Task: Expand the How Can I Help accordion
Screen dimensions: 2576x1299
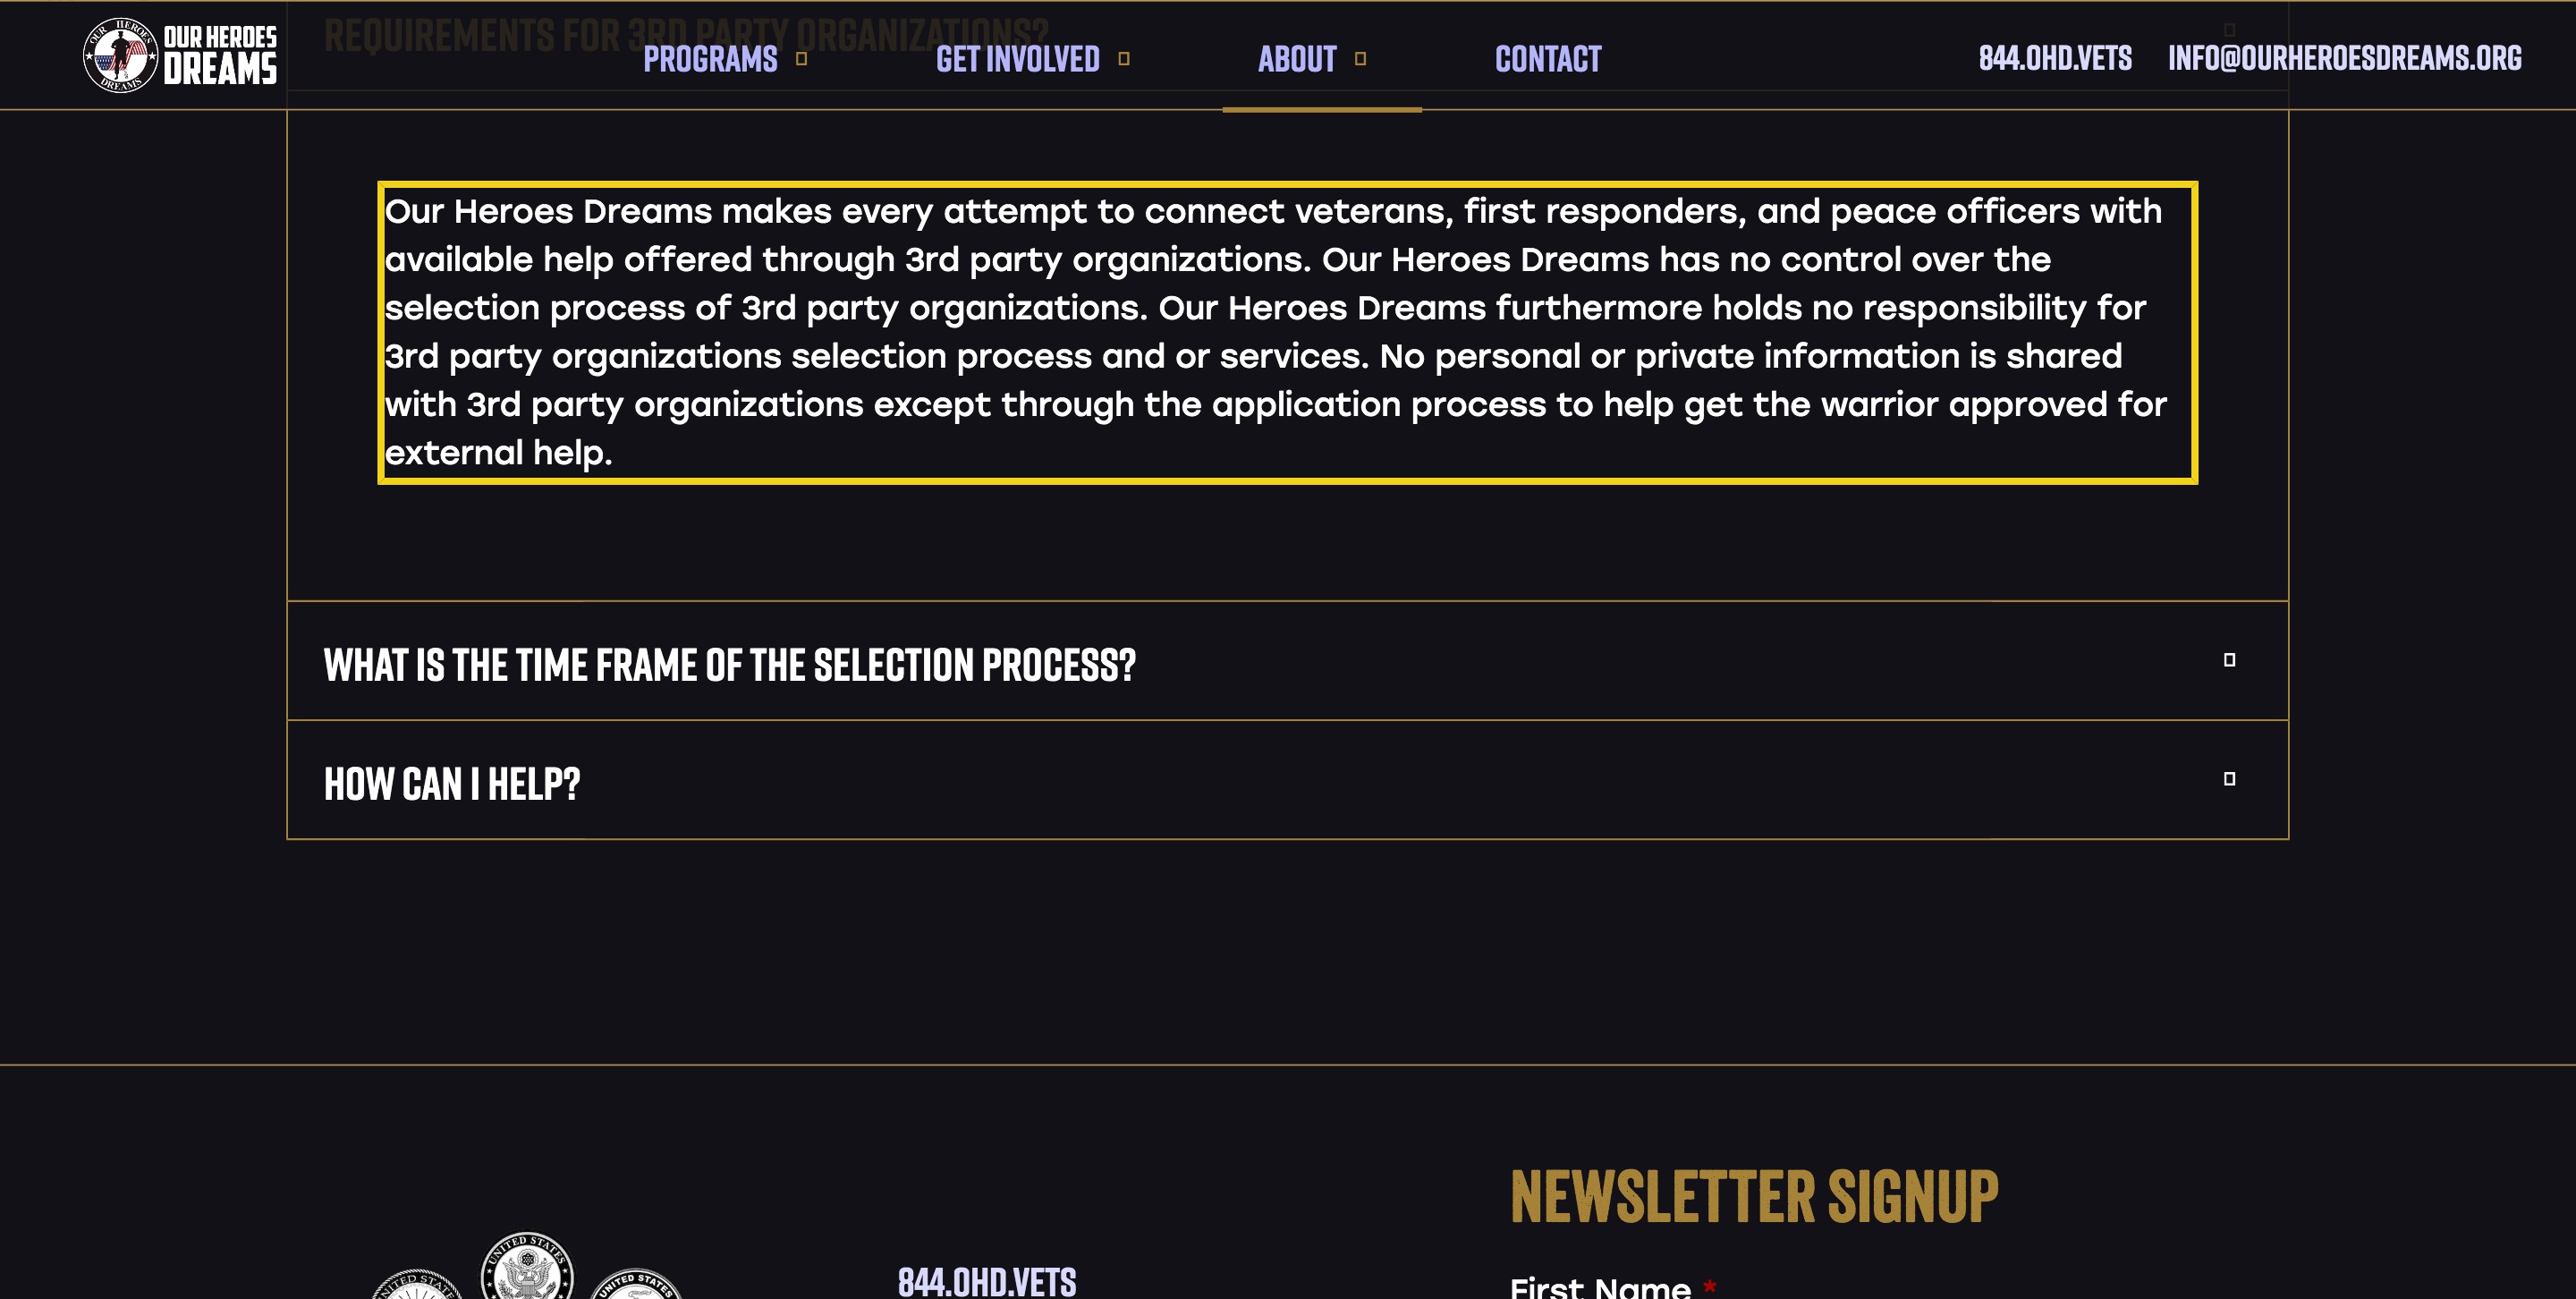Action: coord(1287,780)
